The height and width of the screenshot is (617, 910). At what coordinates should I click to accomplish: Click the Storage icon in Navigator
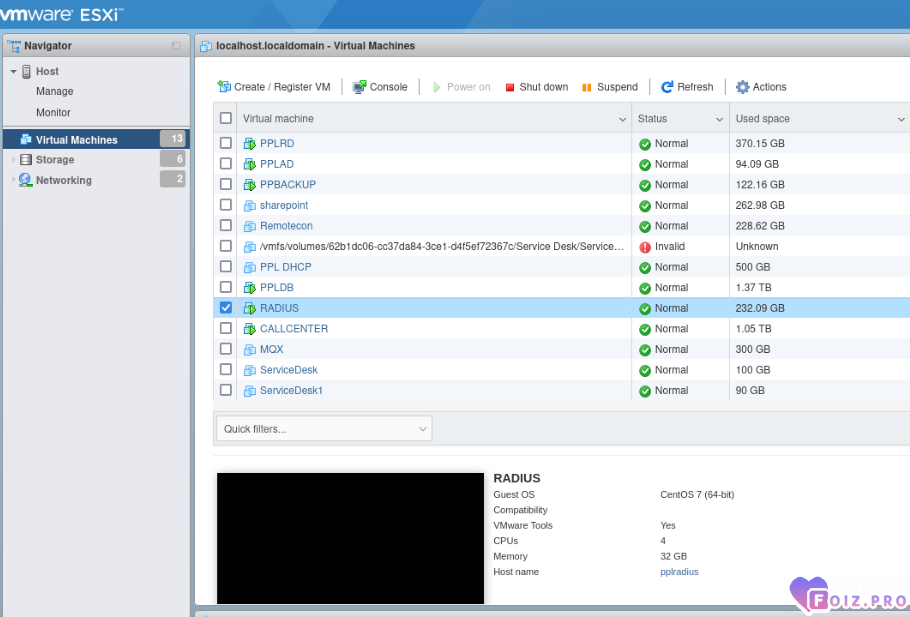click(x=26, y=160)
